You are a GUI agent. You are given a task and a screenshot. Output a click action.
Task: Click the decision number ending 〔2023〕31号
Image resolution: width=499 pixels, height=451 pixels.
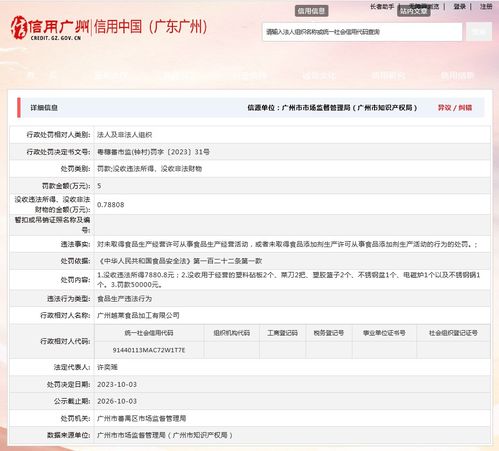153,152
